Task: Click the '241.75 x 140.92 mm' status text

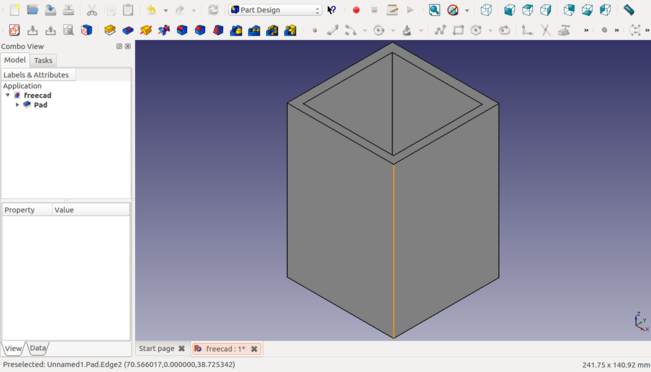Action: [x=616, y=365]
